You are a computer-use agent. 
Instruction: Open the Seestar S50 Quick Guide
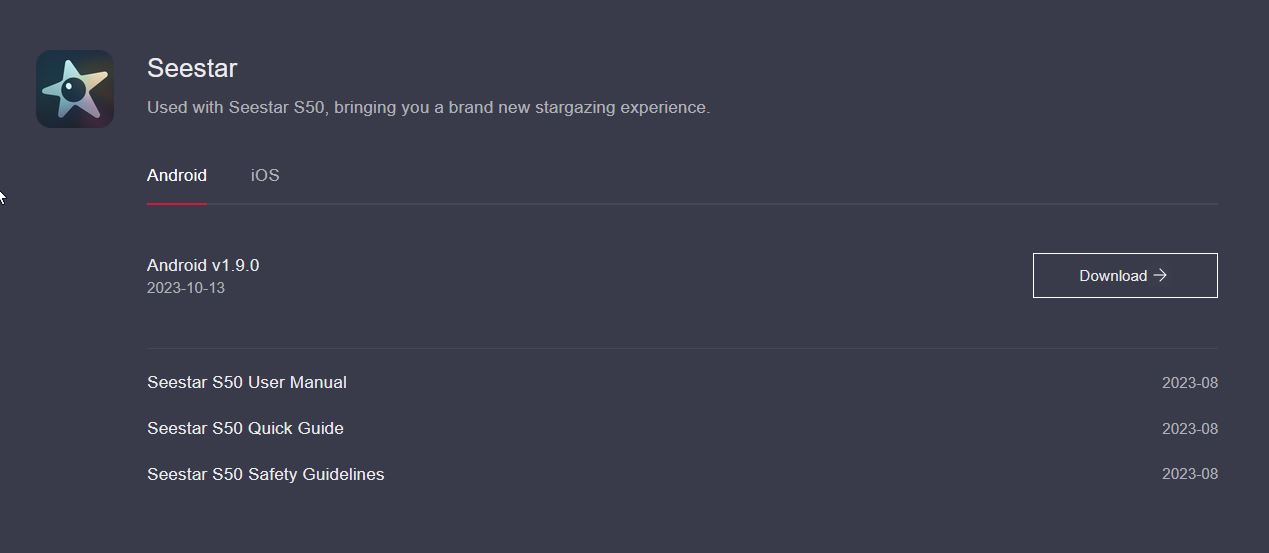click(245, 428)
